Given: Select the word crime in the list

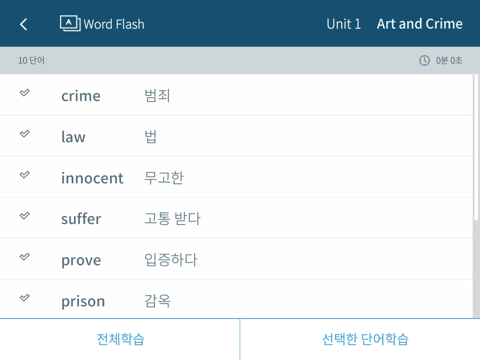Looking at the screenshot, I should [81, 96].
